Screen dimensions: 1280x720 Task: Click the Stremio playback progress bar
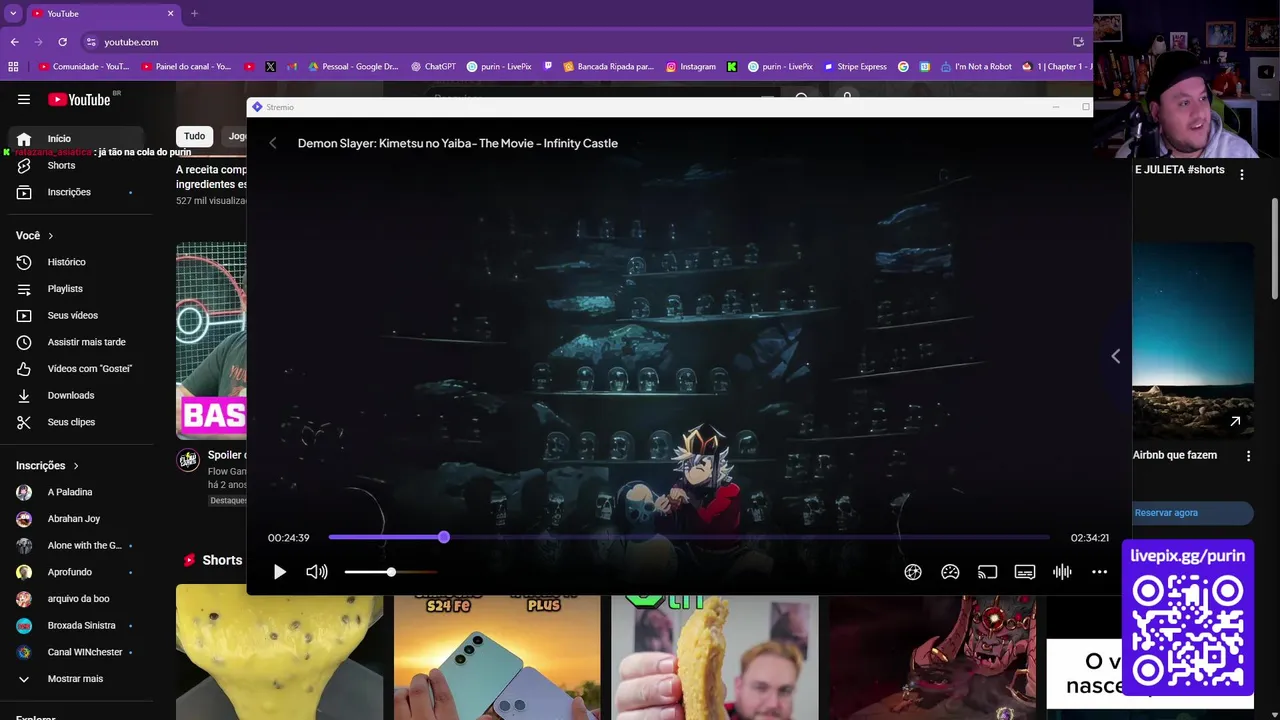(x=689, y=537)
